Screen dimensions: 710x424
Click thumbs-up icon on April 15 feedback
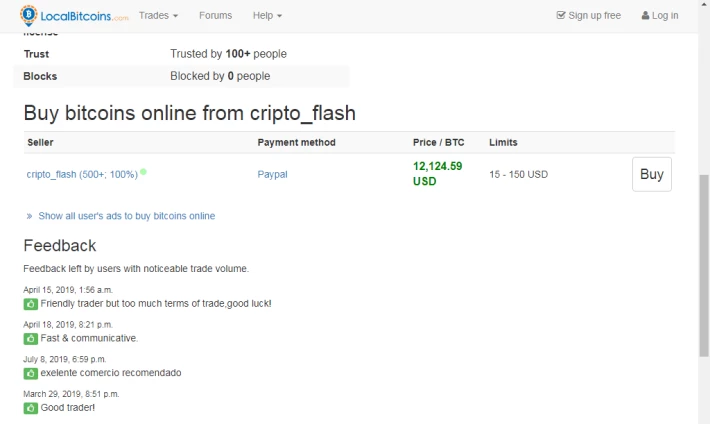30,304
